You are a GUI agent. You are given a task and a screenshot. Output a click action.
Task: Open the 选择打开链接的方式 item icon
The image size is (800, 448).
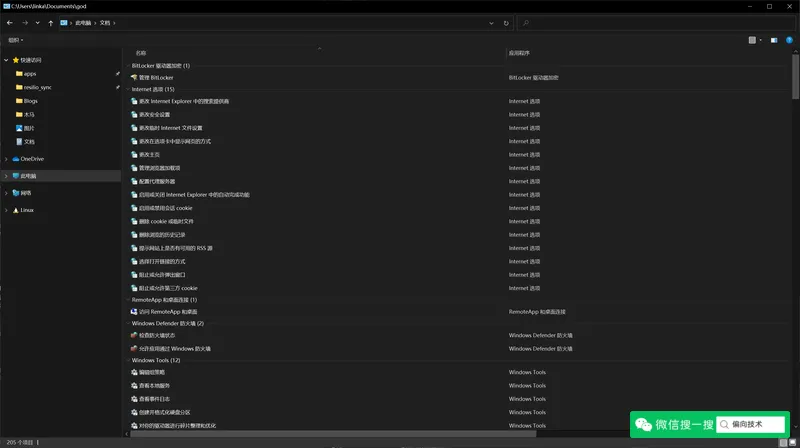coord(134,261)
